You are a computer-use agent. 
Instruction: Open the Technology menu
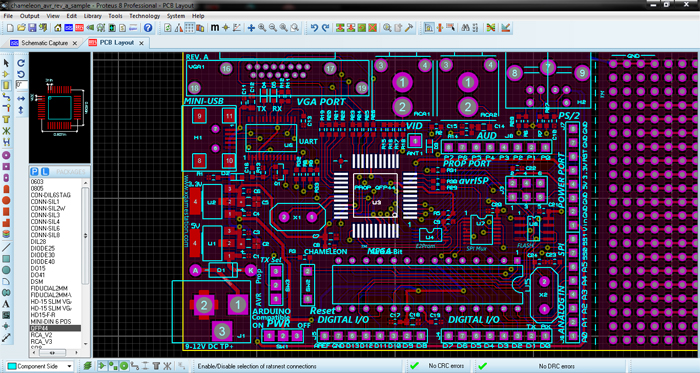[x=145, y=16]
